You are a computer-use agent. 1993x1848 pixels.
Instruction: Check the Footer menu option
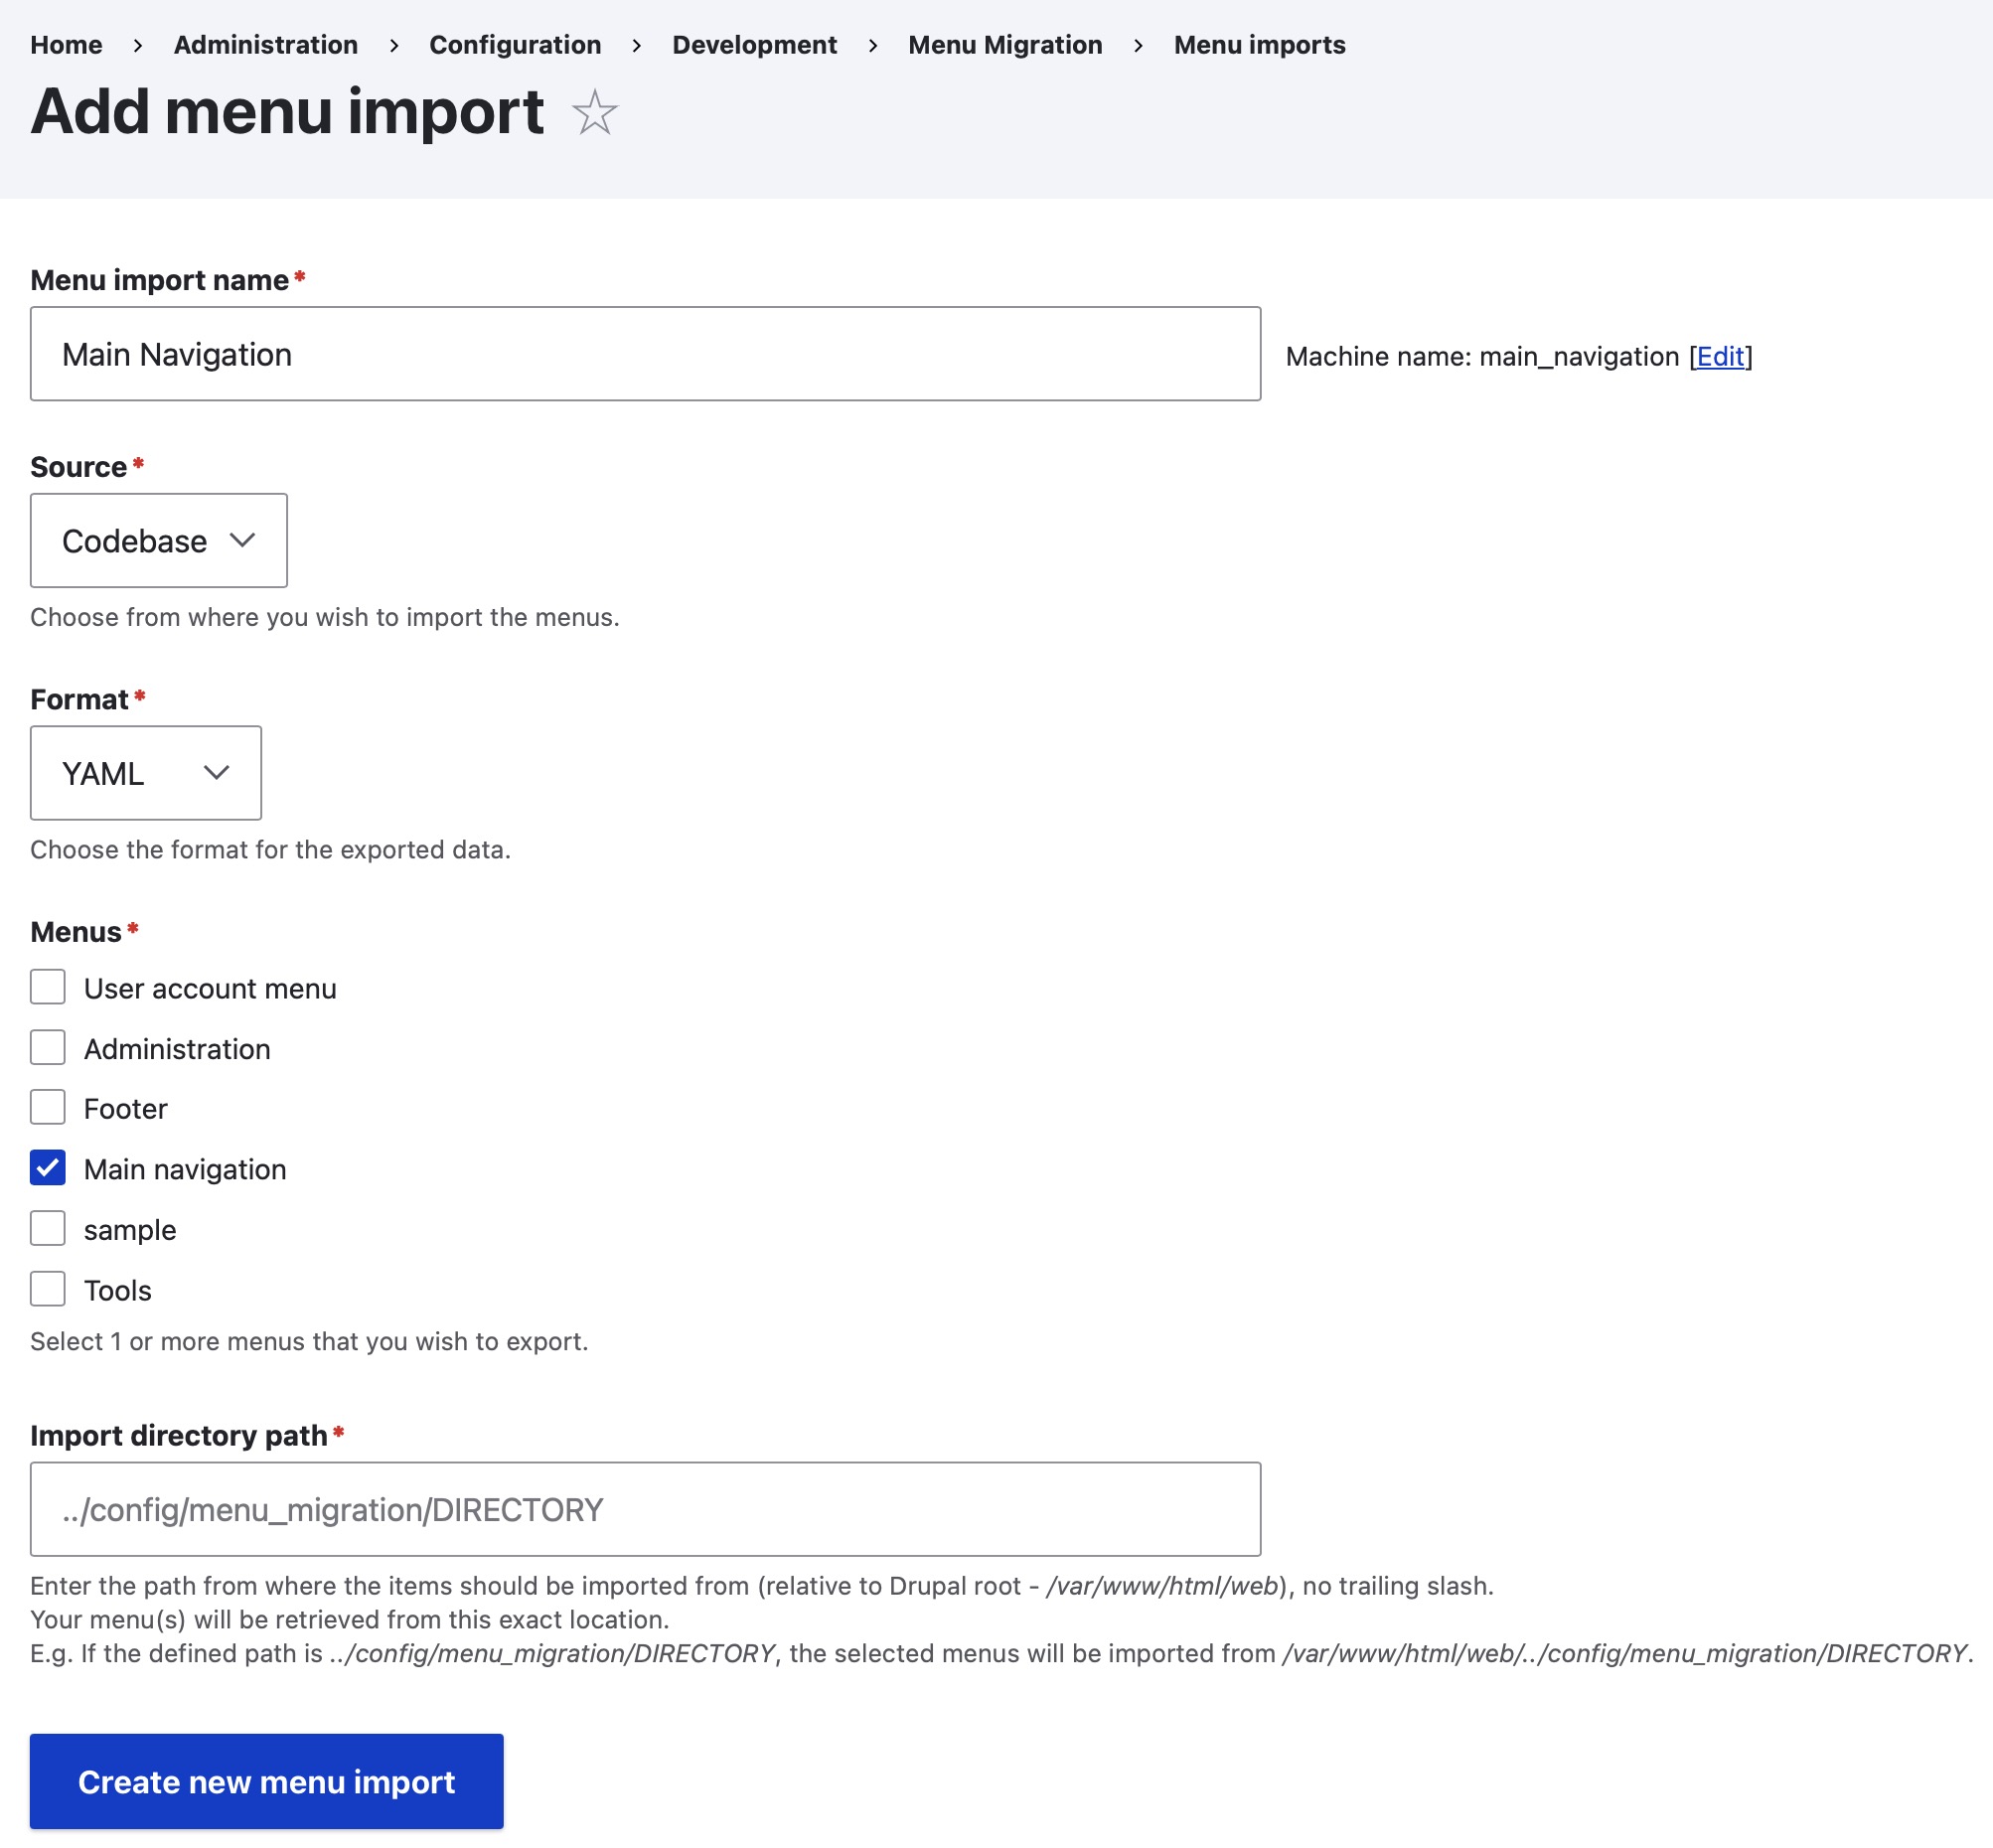point(47,1107)
